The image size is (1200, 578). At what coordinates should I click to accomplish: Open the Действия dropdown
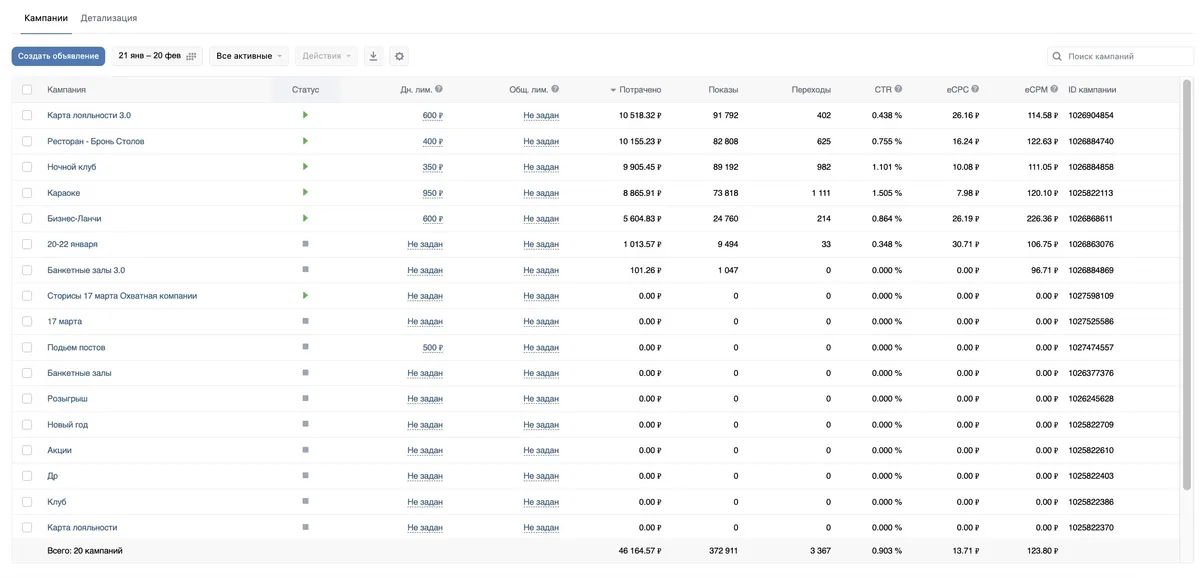pyautogui.click(x=326, y=56)
